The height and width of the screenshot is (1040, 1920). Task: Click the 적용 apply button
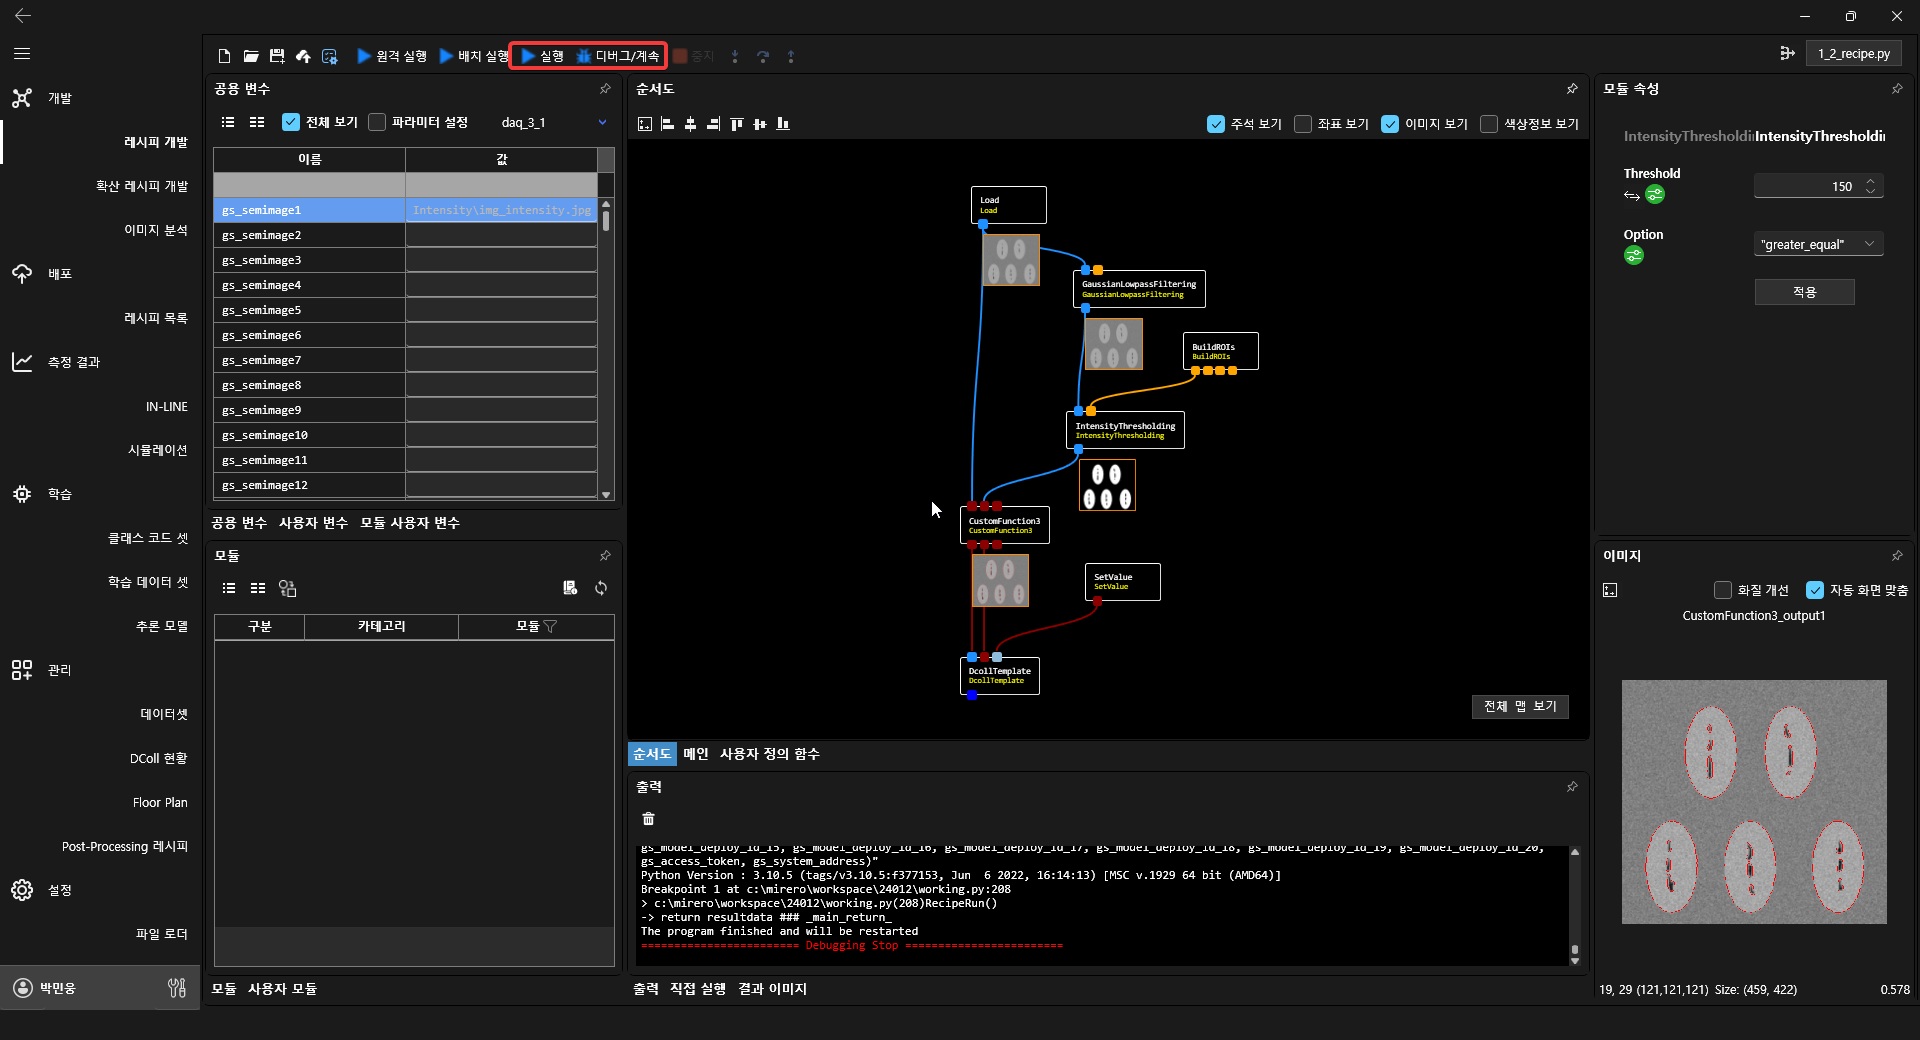point(1804,292)
